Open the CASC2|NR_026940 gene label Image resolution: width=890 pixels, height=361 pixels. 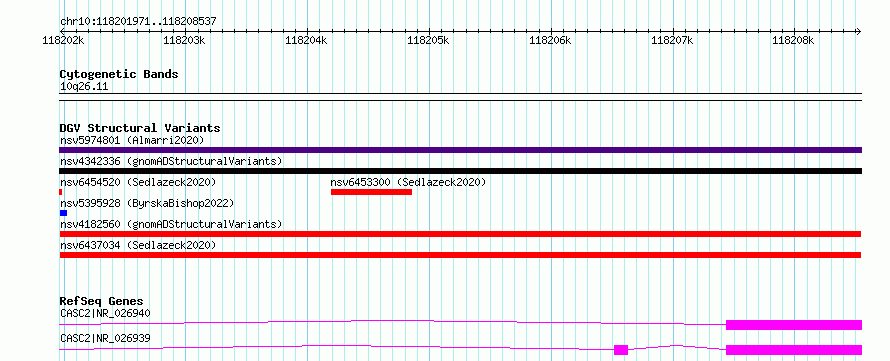(105, 313)
